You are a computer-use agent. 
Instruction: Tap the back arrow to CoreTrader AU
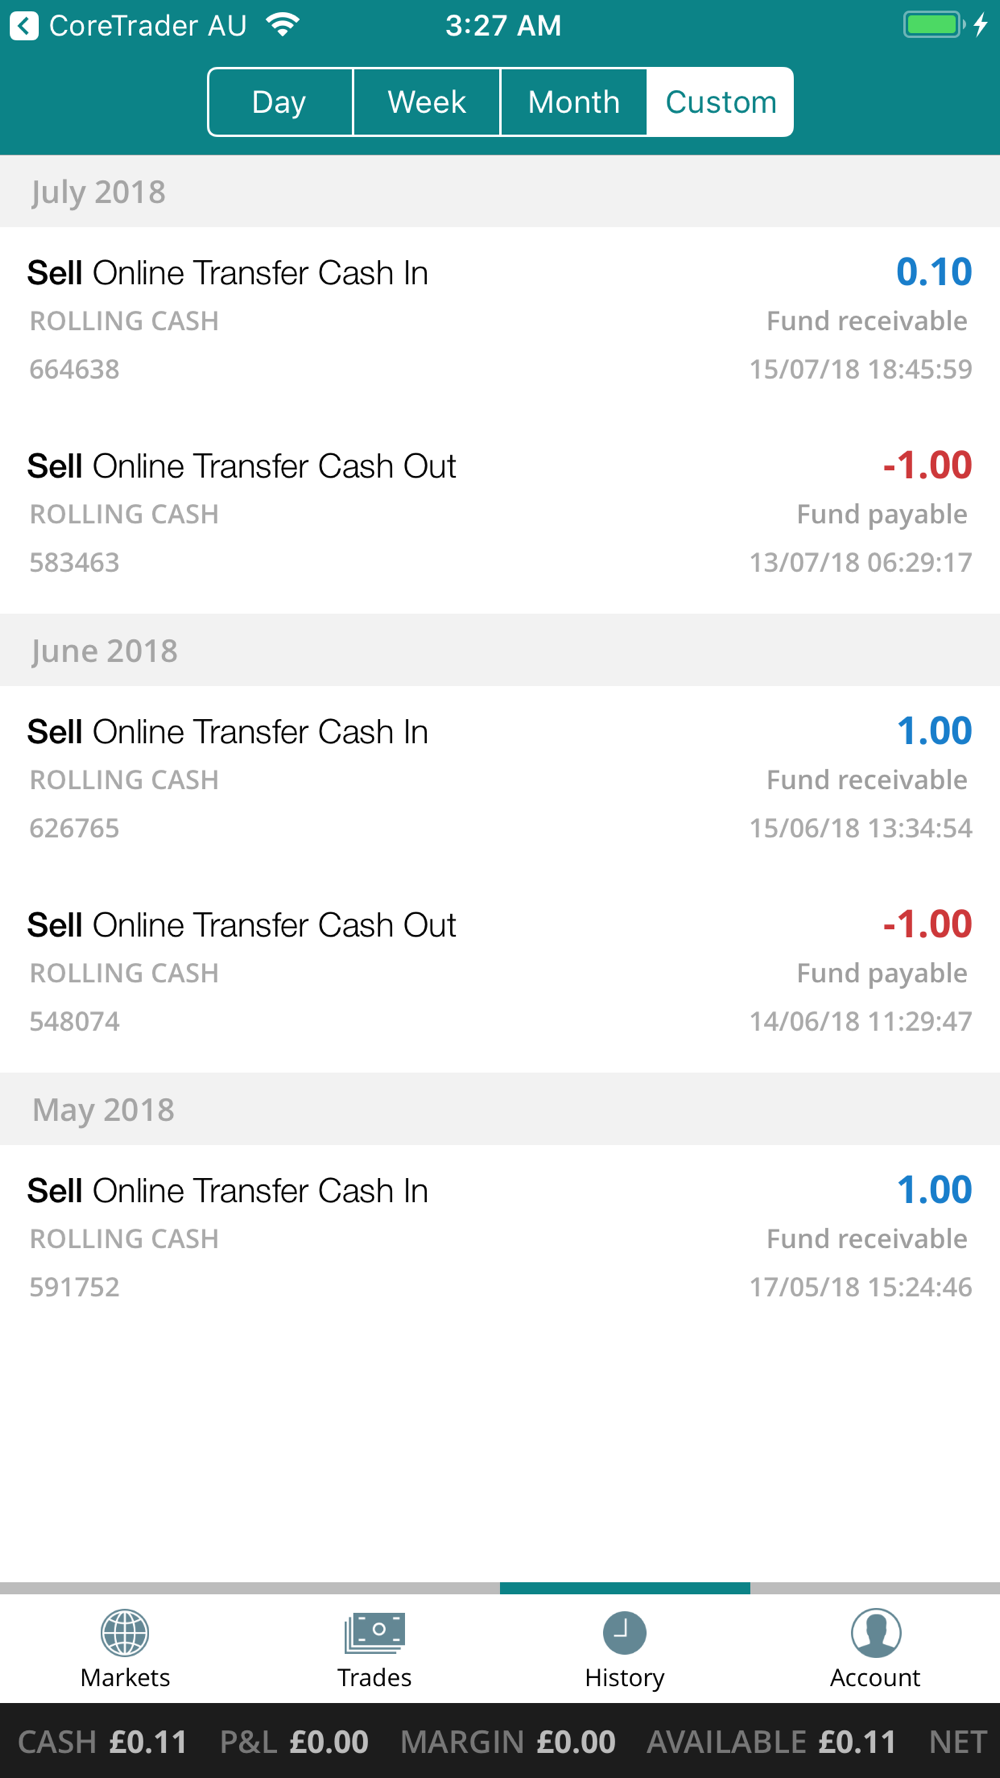pyautogui.click(x=24, y=25)
